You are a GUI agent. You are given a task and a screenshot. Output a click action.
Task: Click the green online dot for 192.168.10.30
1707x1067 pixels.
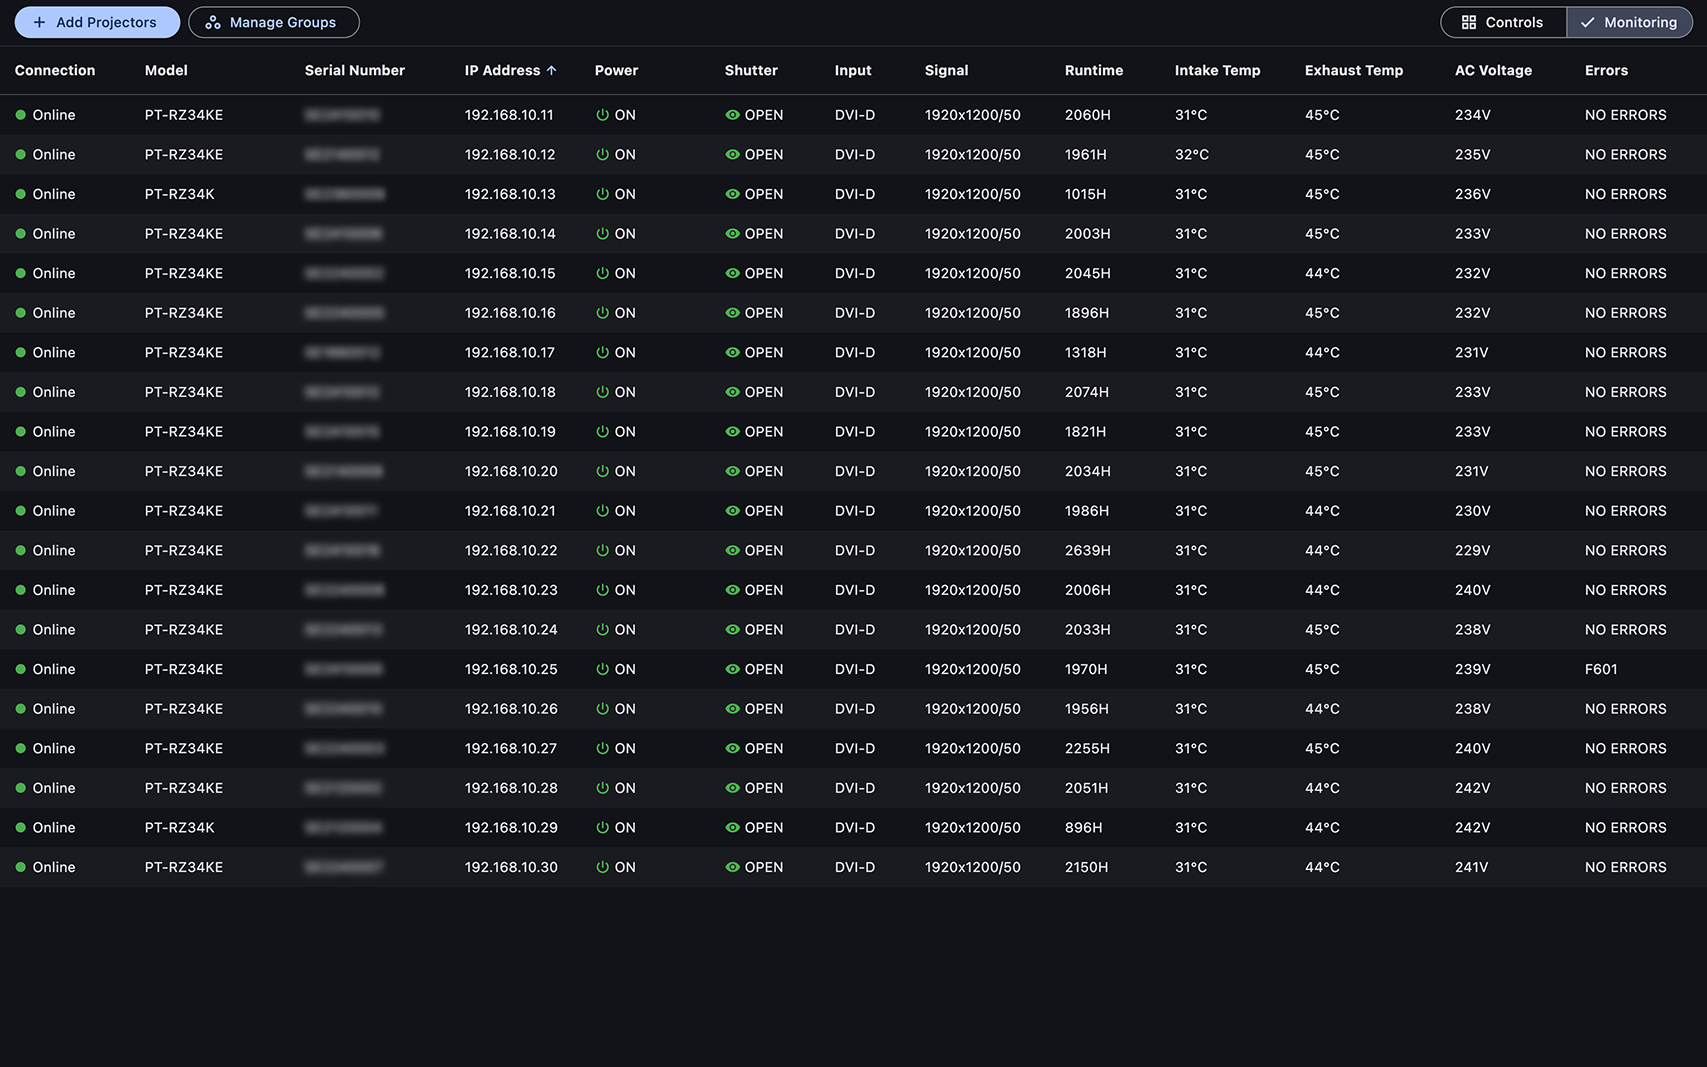(20, 867)
